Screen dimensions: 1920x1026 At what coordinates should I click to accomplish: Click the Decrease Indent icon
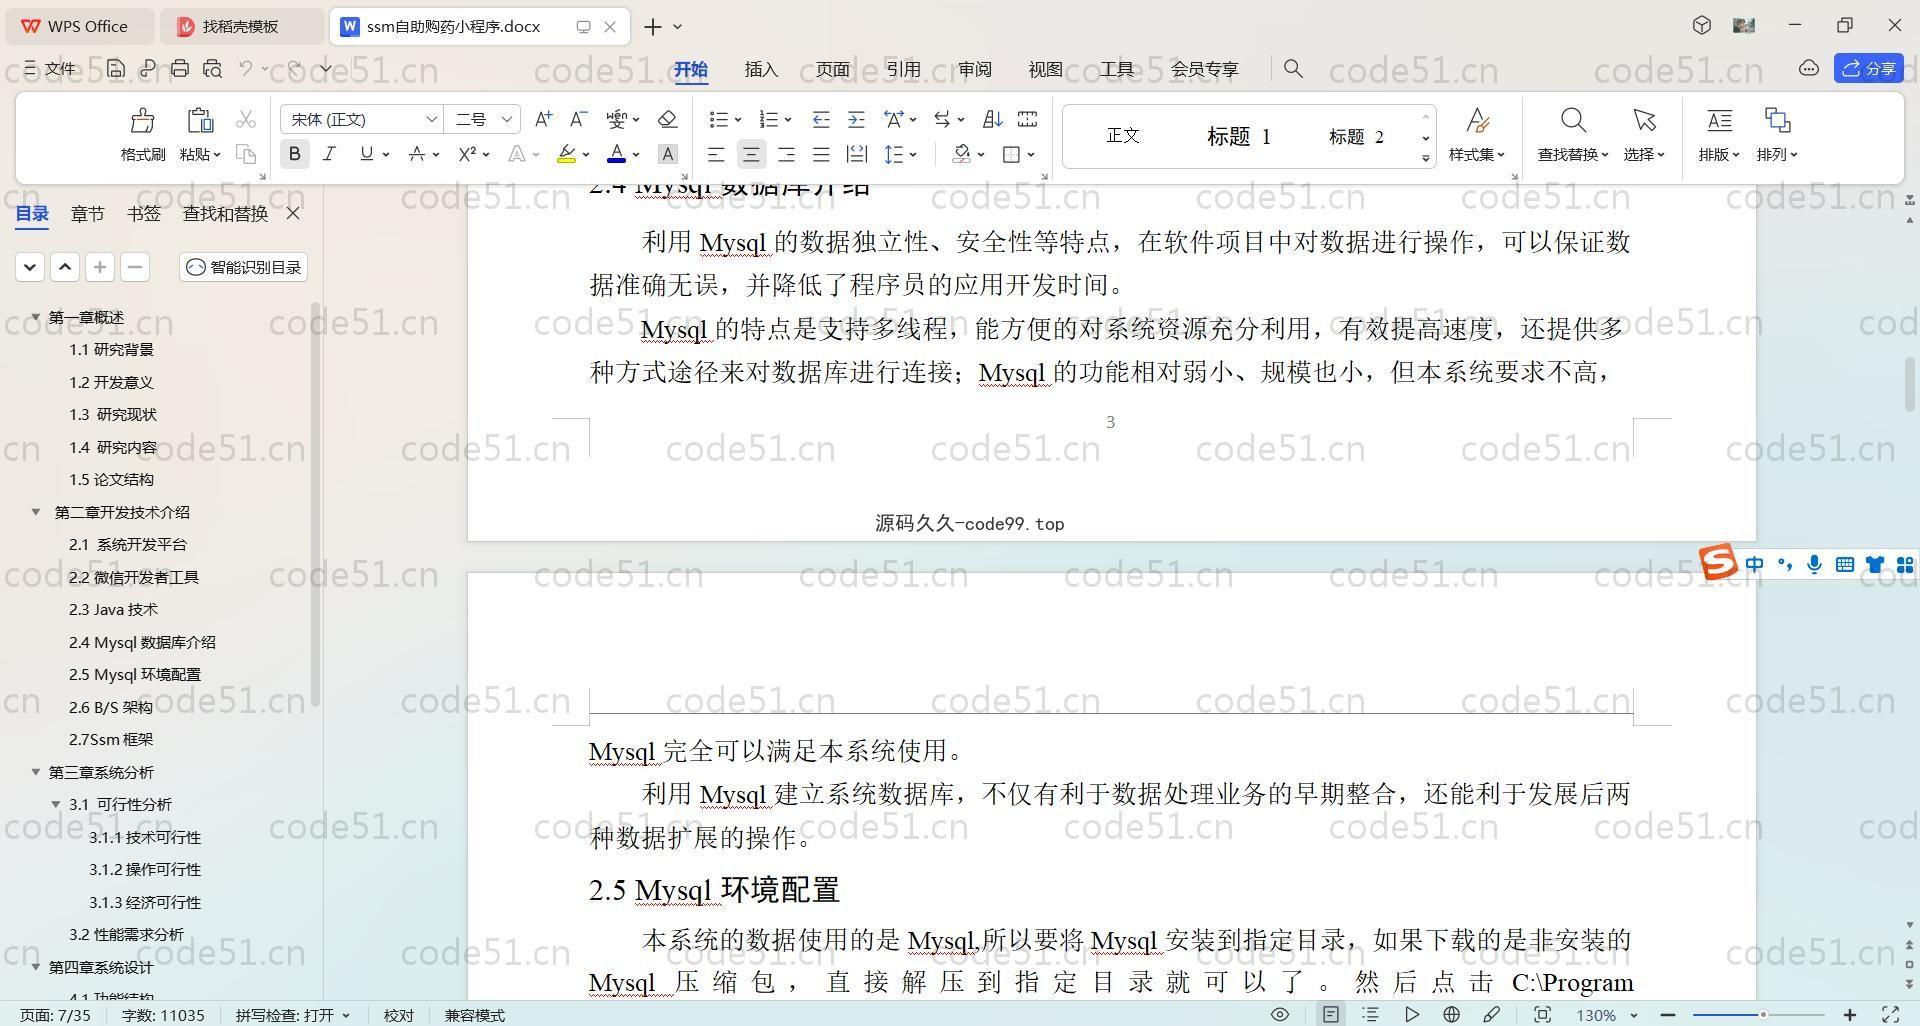821,119
